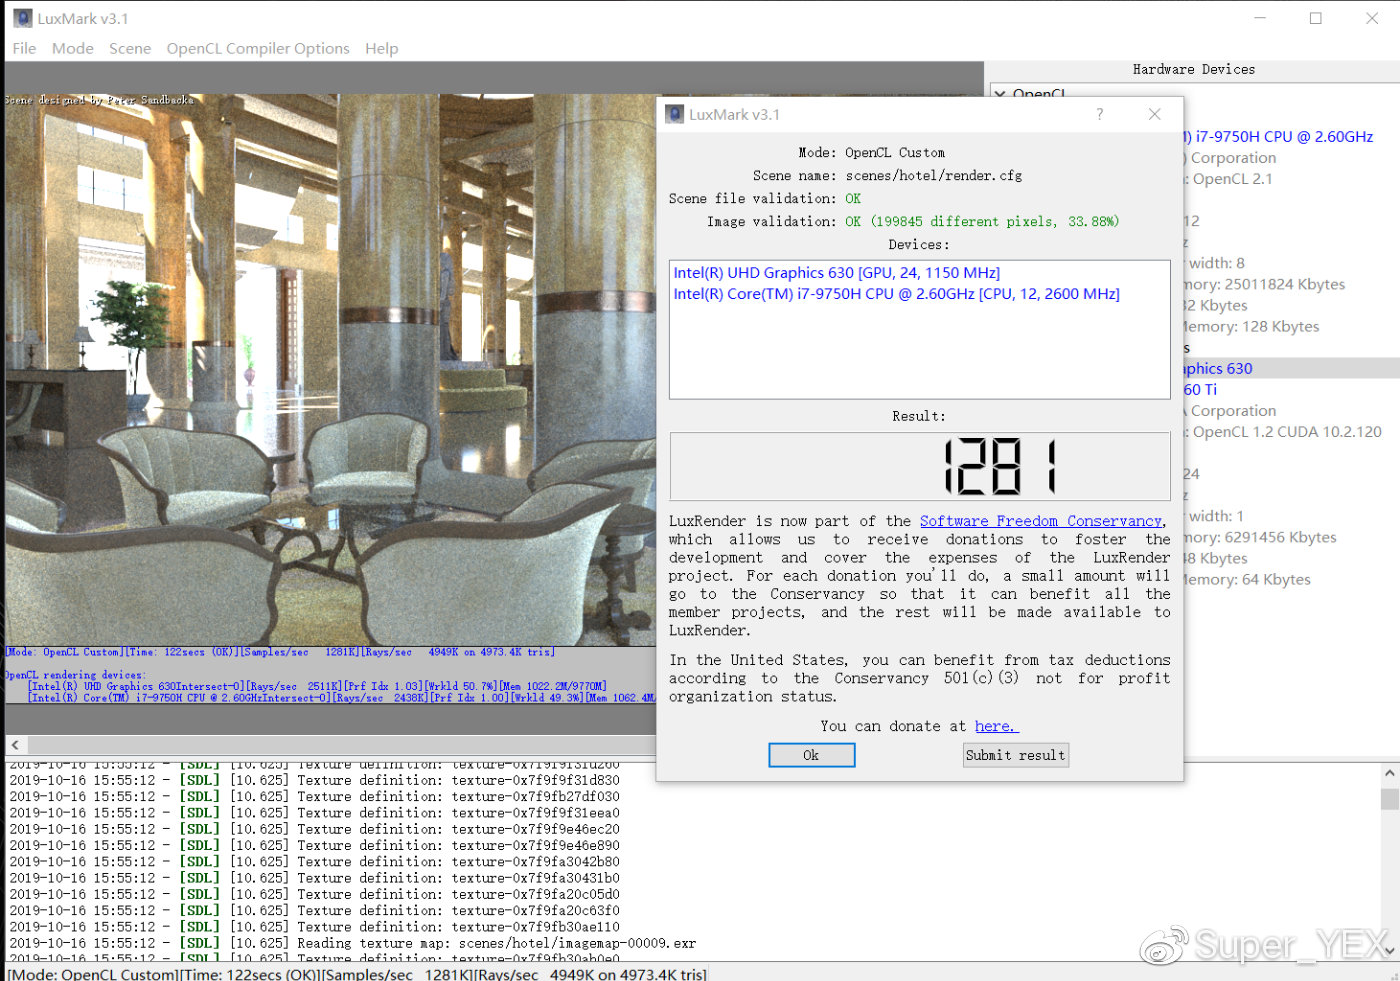Close the LuxMark v3.1 result dialog

click(1155, 114)
